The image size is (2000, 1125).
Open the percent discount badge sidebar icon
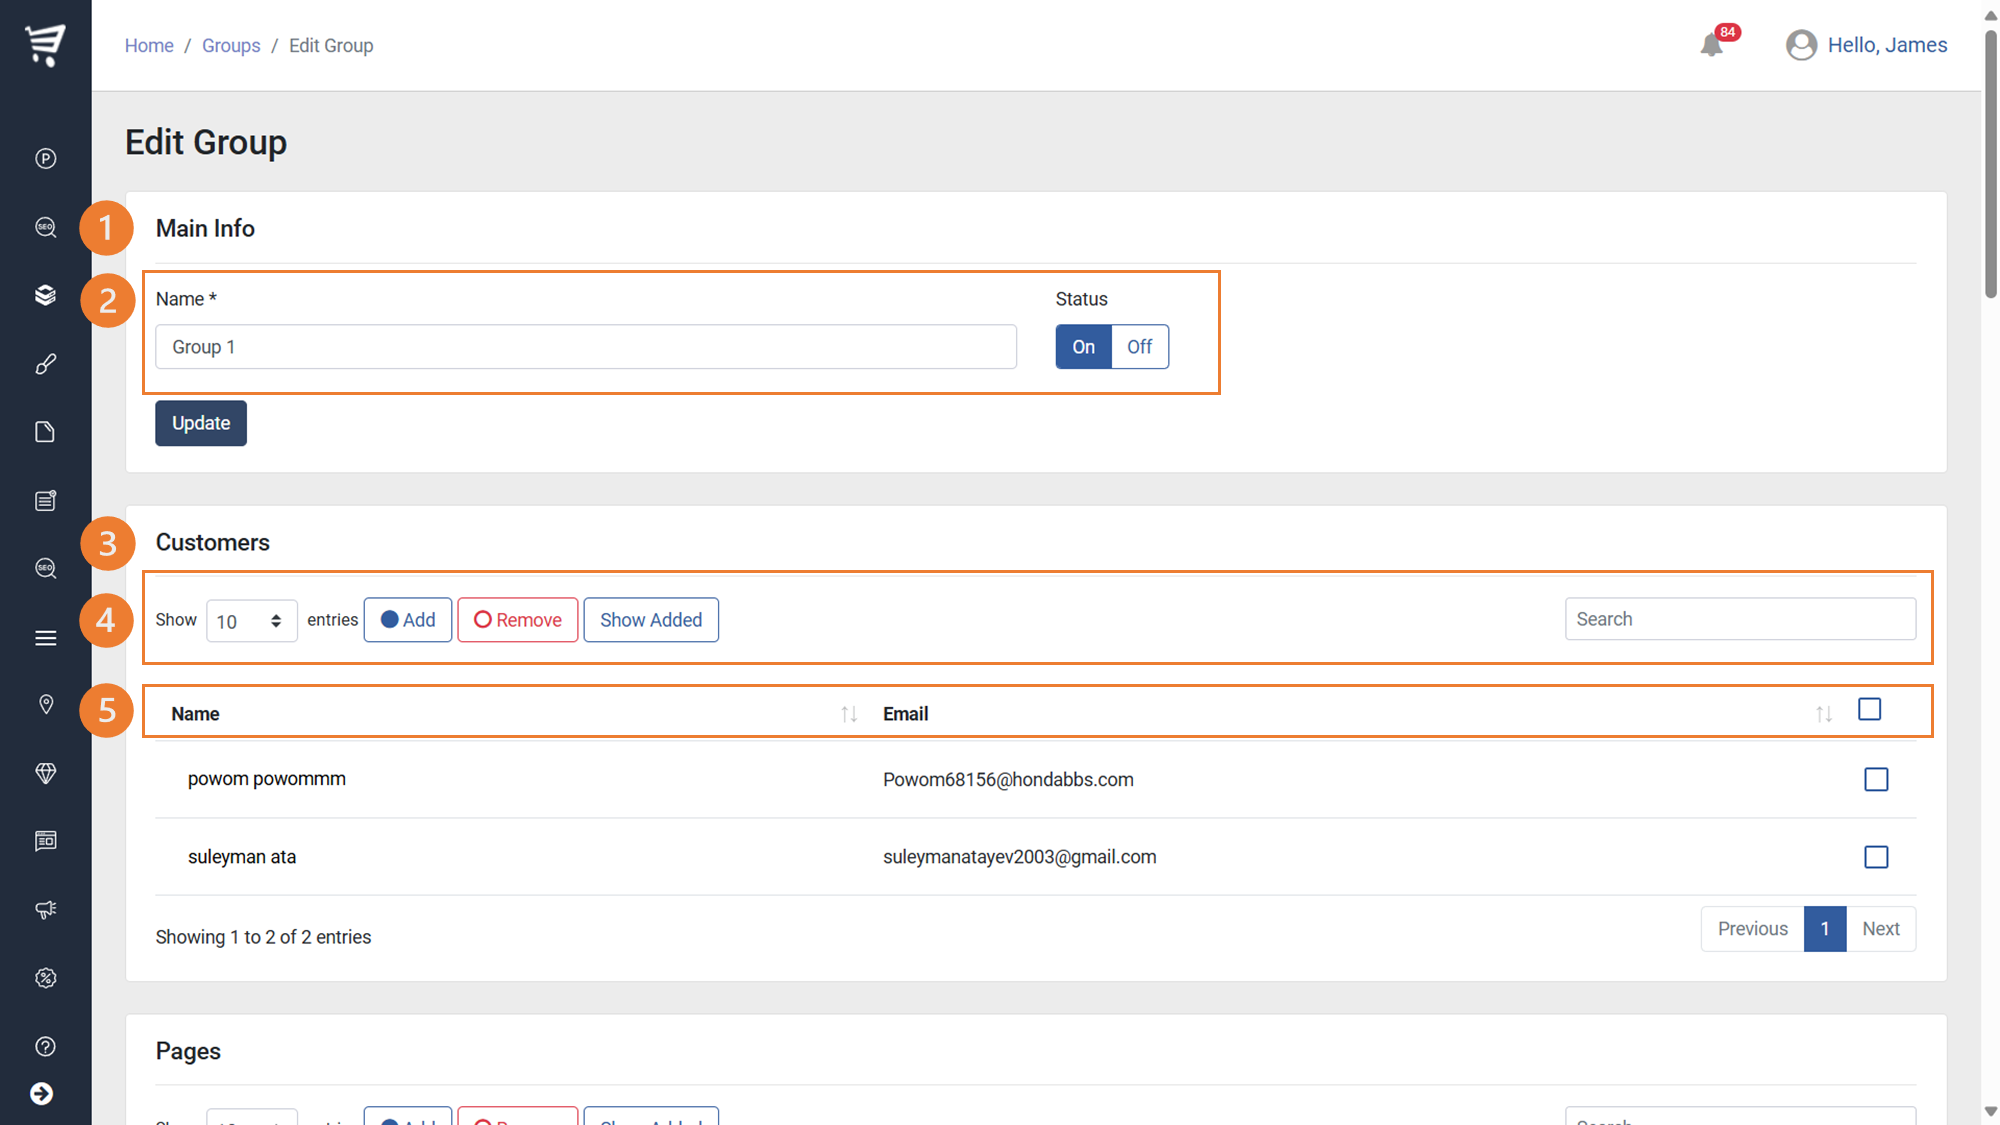45,978
